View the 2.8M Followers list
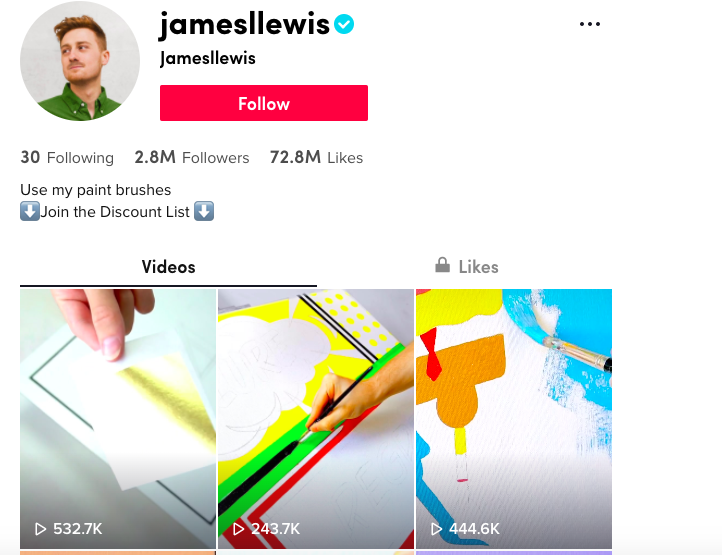 [x=192, y=158]
